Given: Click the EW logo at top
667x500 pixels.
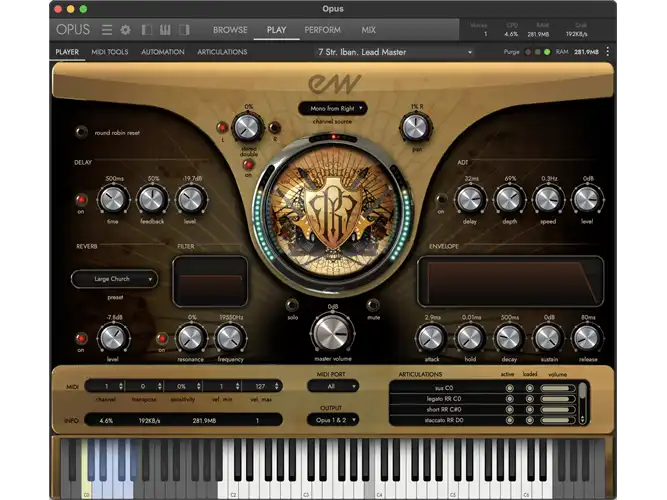Looking at the screenshot, I should click(x=334, y=83).
